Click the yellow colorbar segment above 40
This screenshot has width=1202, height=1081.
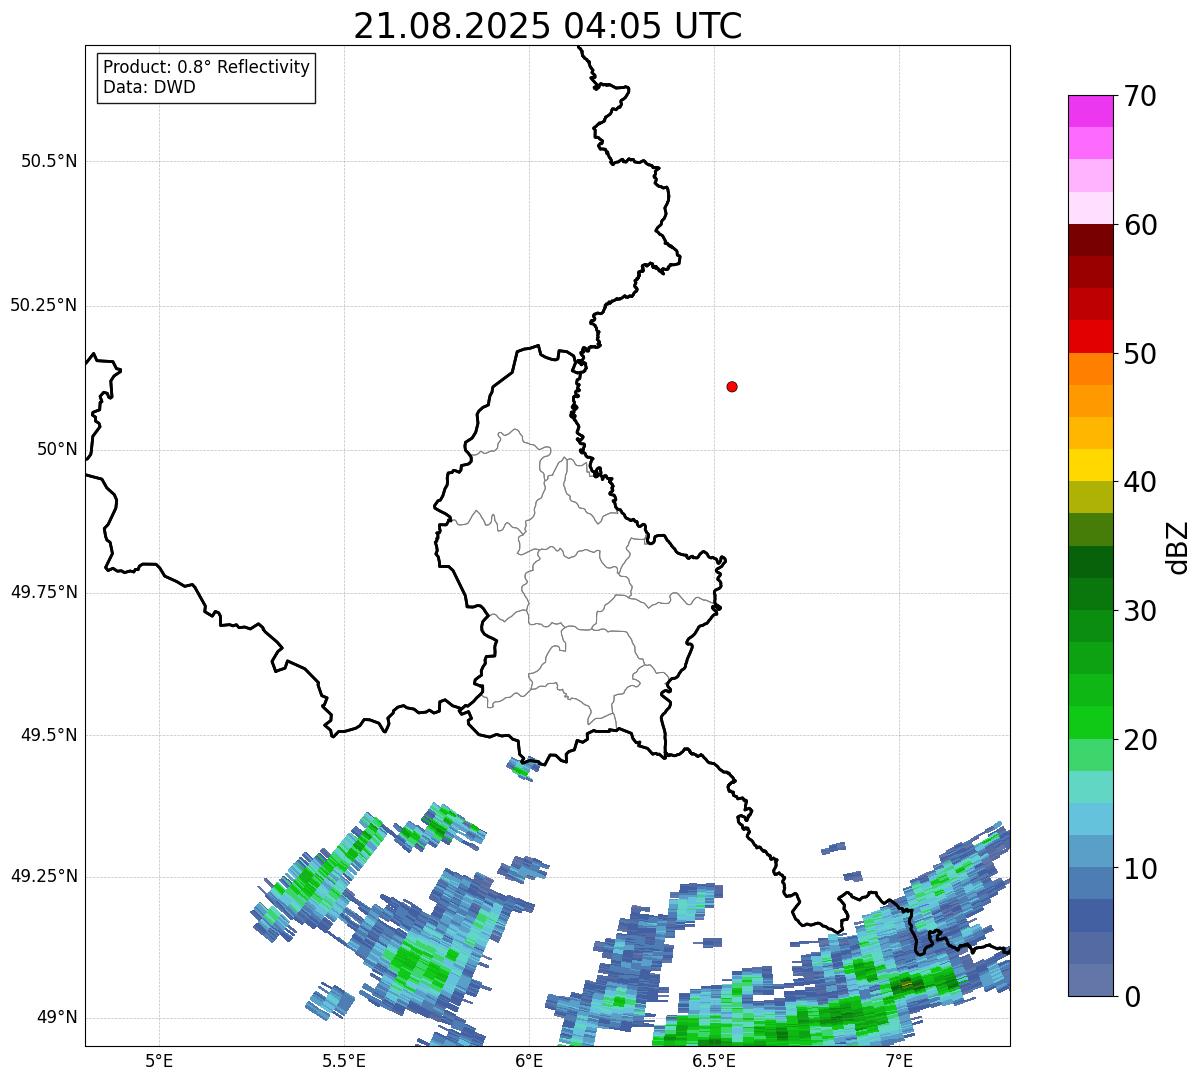1090,465
